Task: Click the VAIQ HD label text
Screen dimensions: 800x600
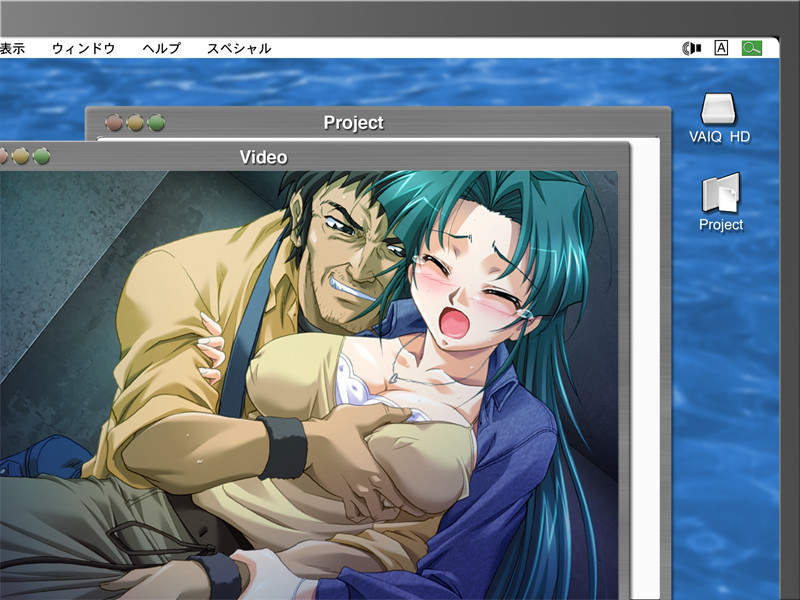Action: [719, 137]
